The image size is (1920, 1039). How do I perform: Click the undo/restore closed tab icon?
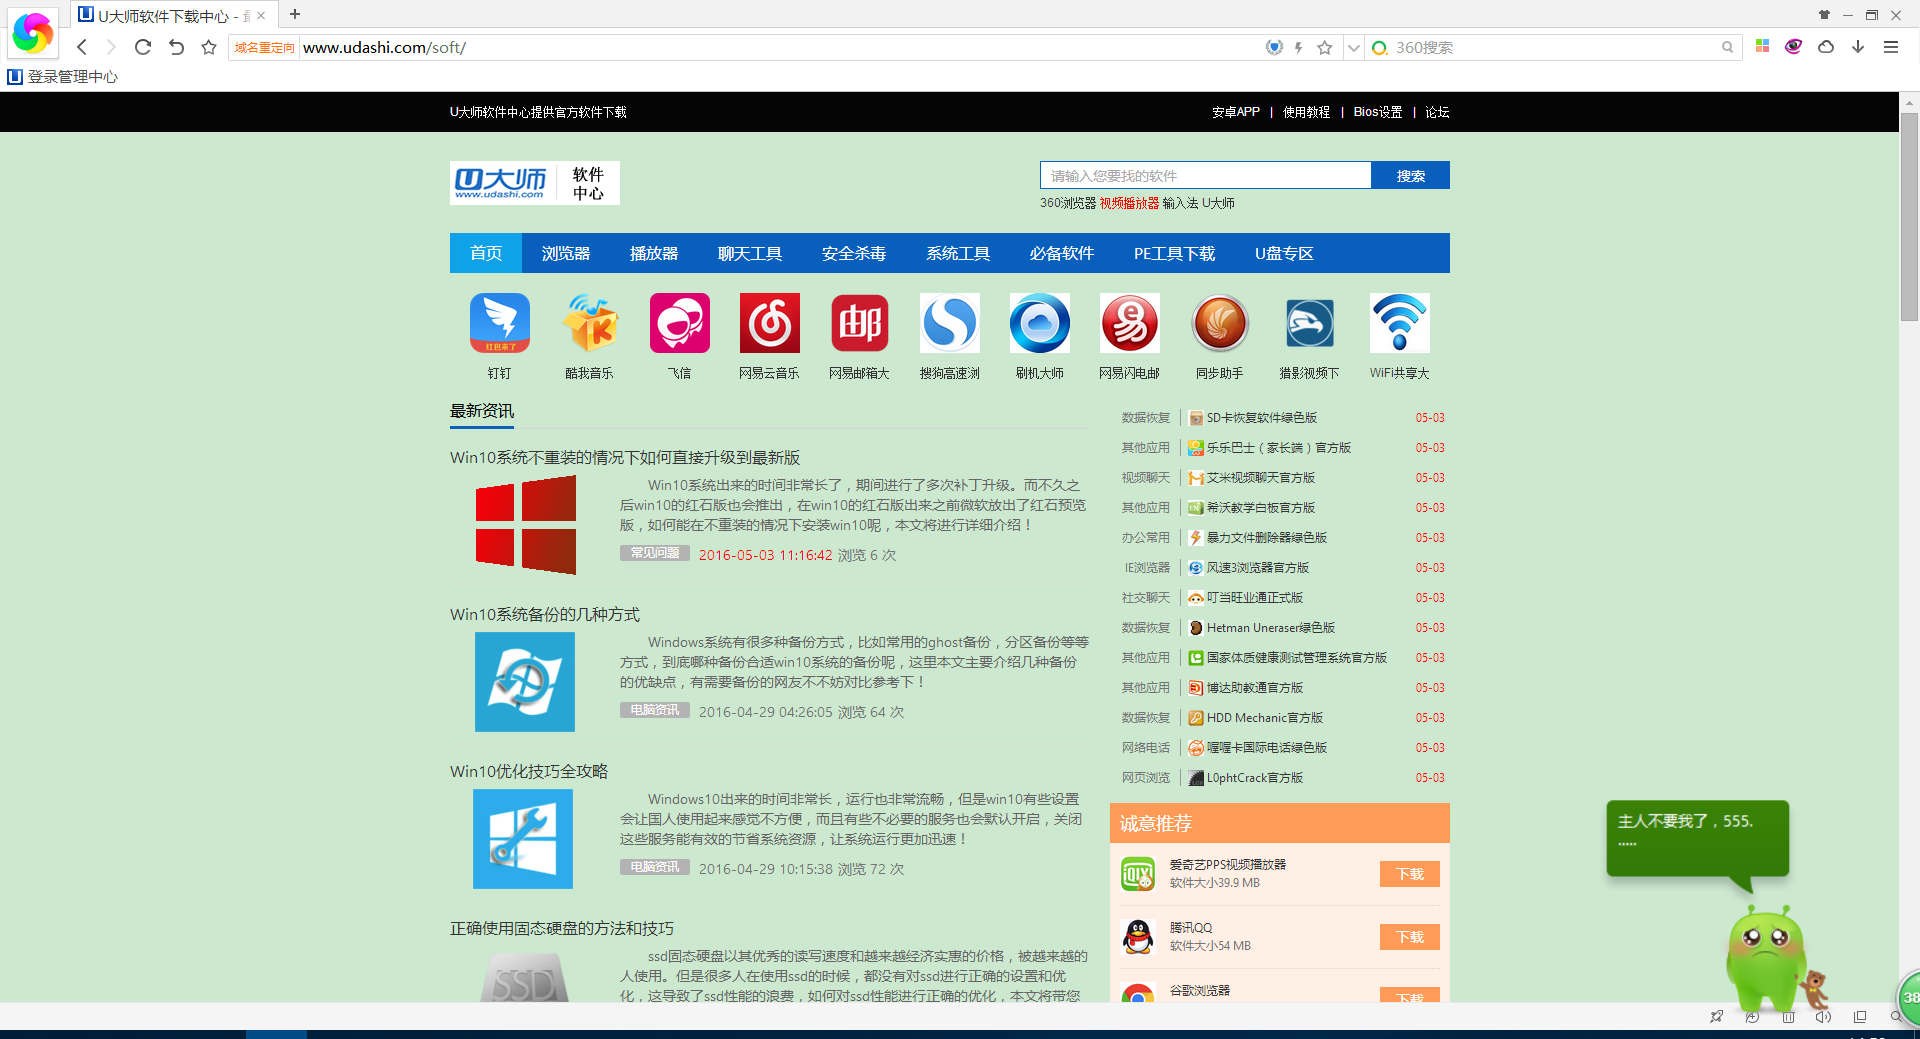point(176,47)
